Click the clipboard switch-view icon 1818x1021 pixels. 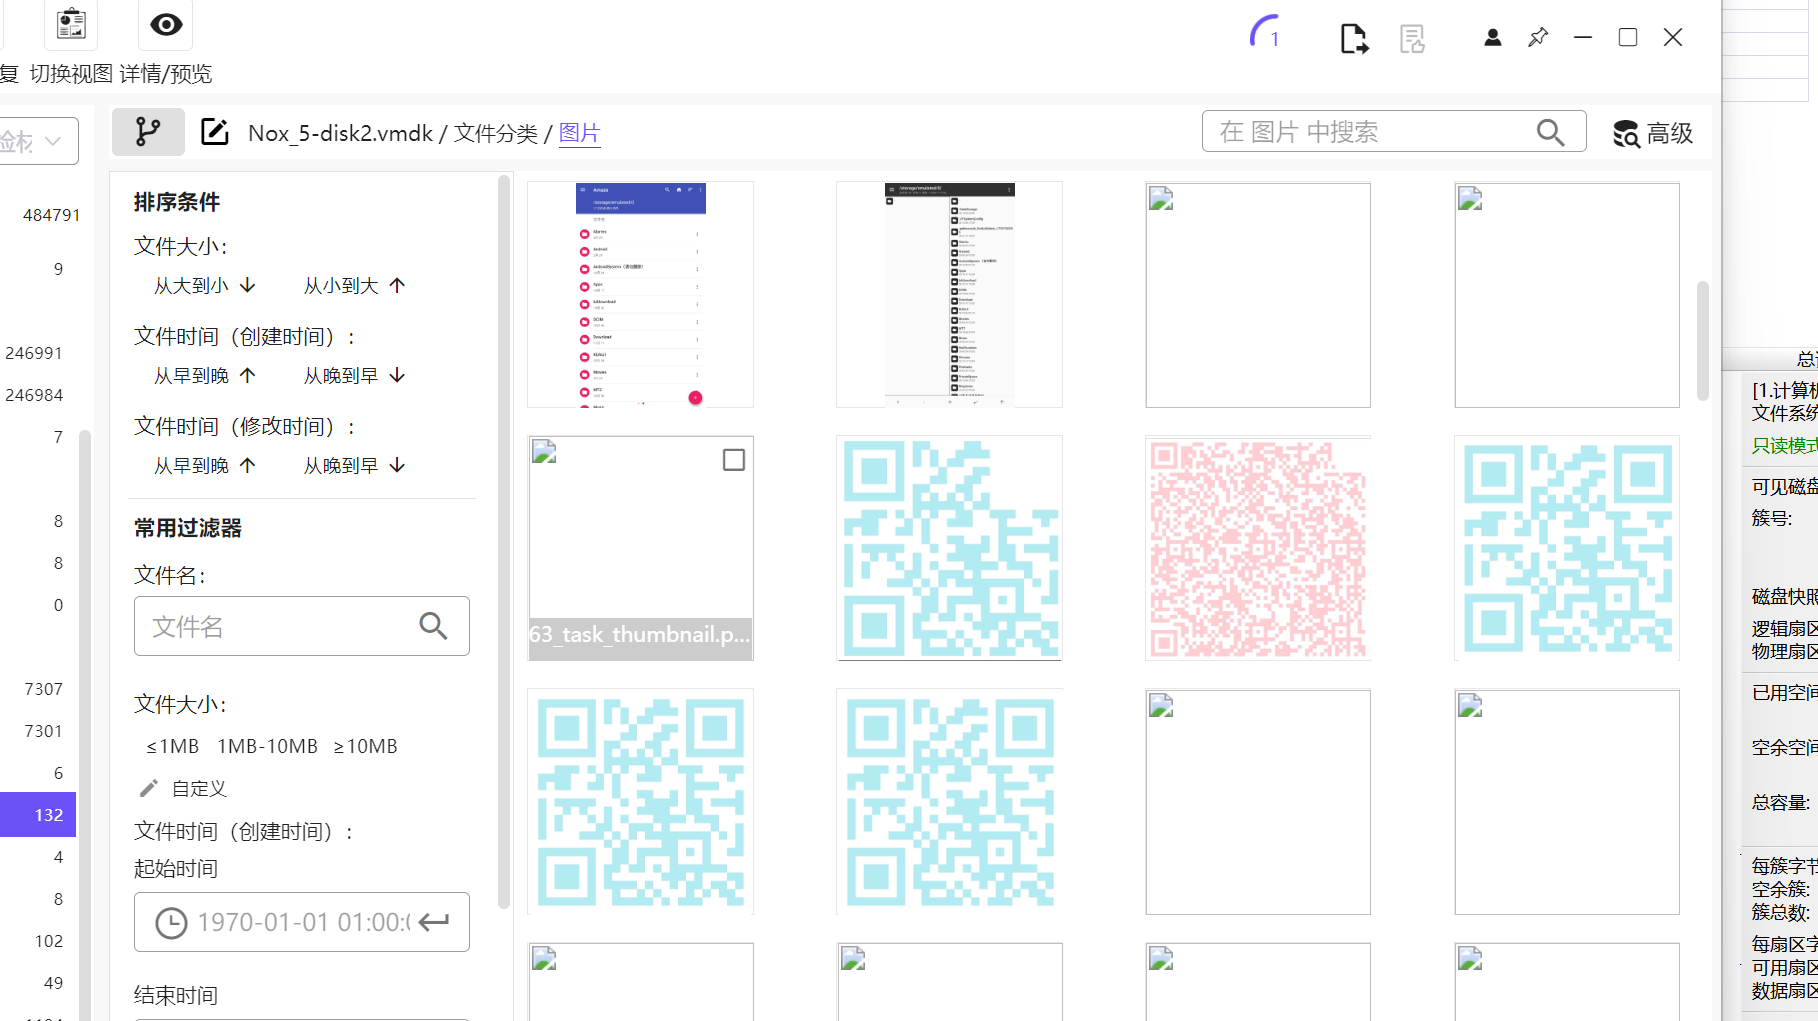pos(71,24)
